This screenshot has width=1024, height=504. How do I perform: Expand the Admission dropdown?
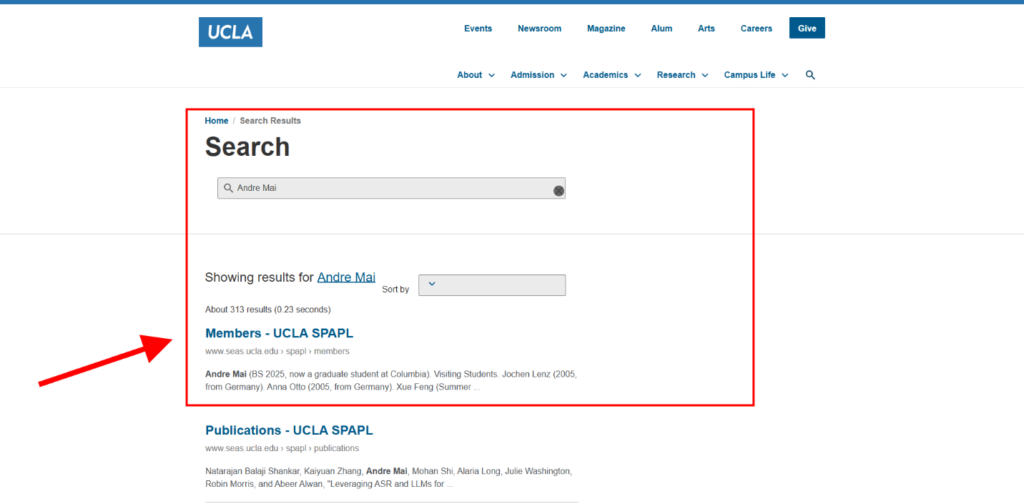[539, 75]
